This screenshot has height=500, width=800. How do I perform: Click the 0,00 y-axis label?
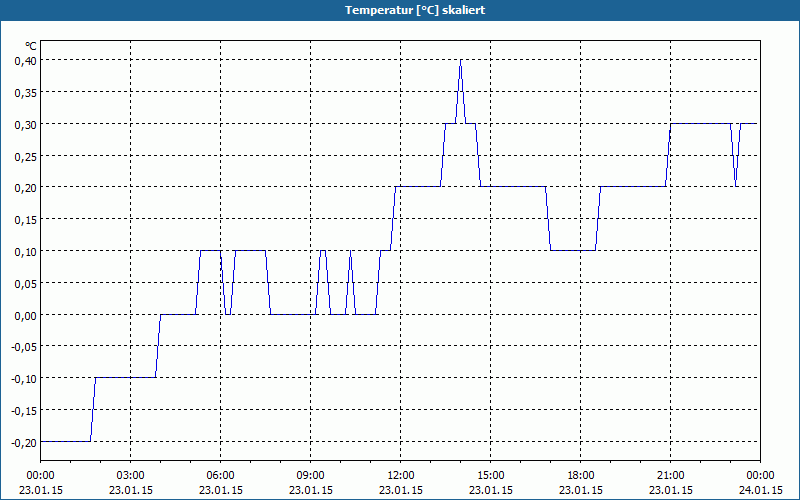(x=26, y=315)
